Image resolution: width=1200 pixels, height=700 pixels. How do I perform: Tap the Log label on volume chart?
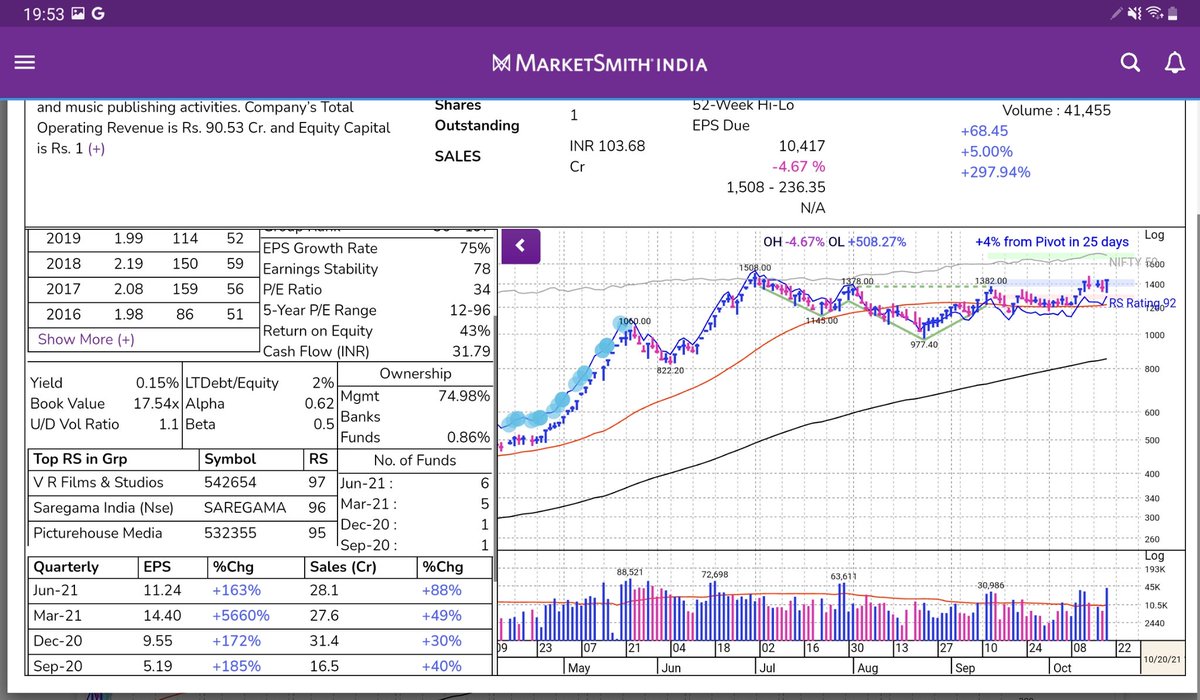tap(1155, 555)
